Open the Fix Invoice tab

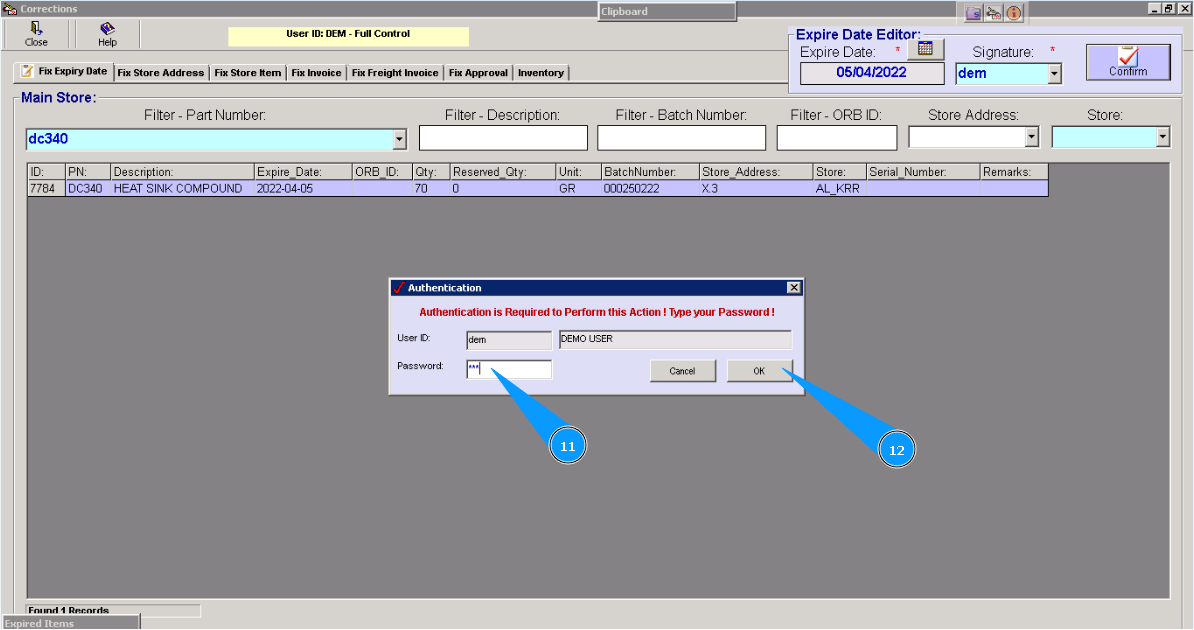coord(316,73)
